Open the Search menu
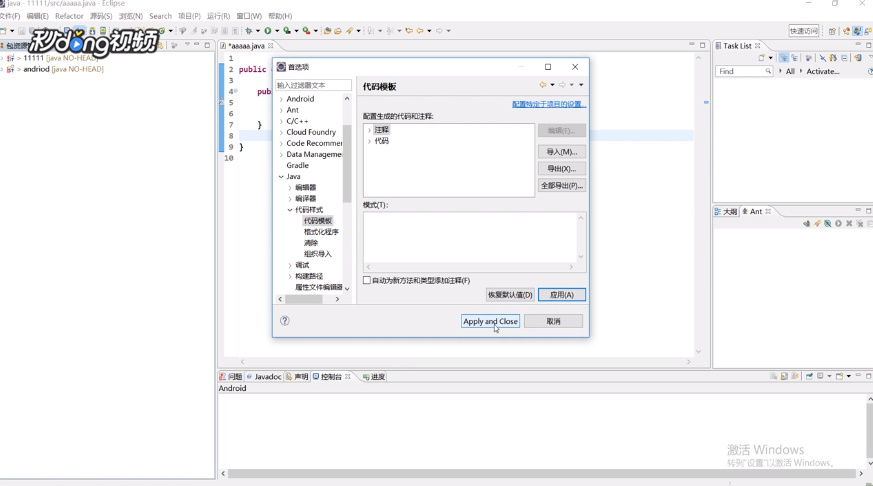The width and height of the screenshot is (873, 486). point(160,16)
